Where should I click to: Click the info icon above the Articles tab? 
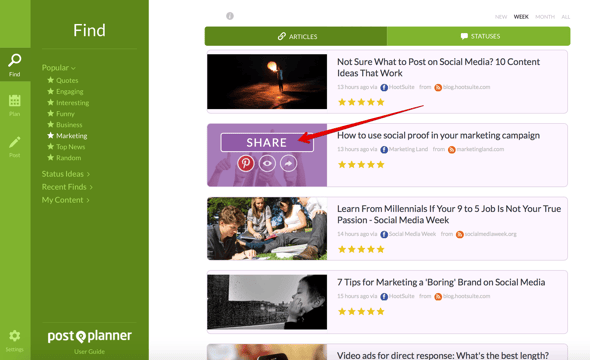pos(230,16)
